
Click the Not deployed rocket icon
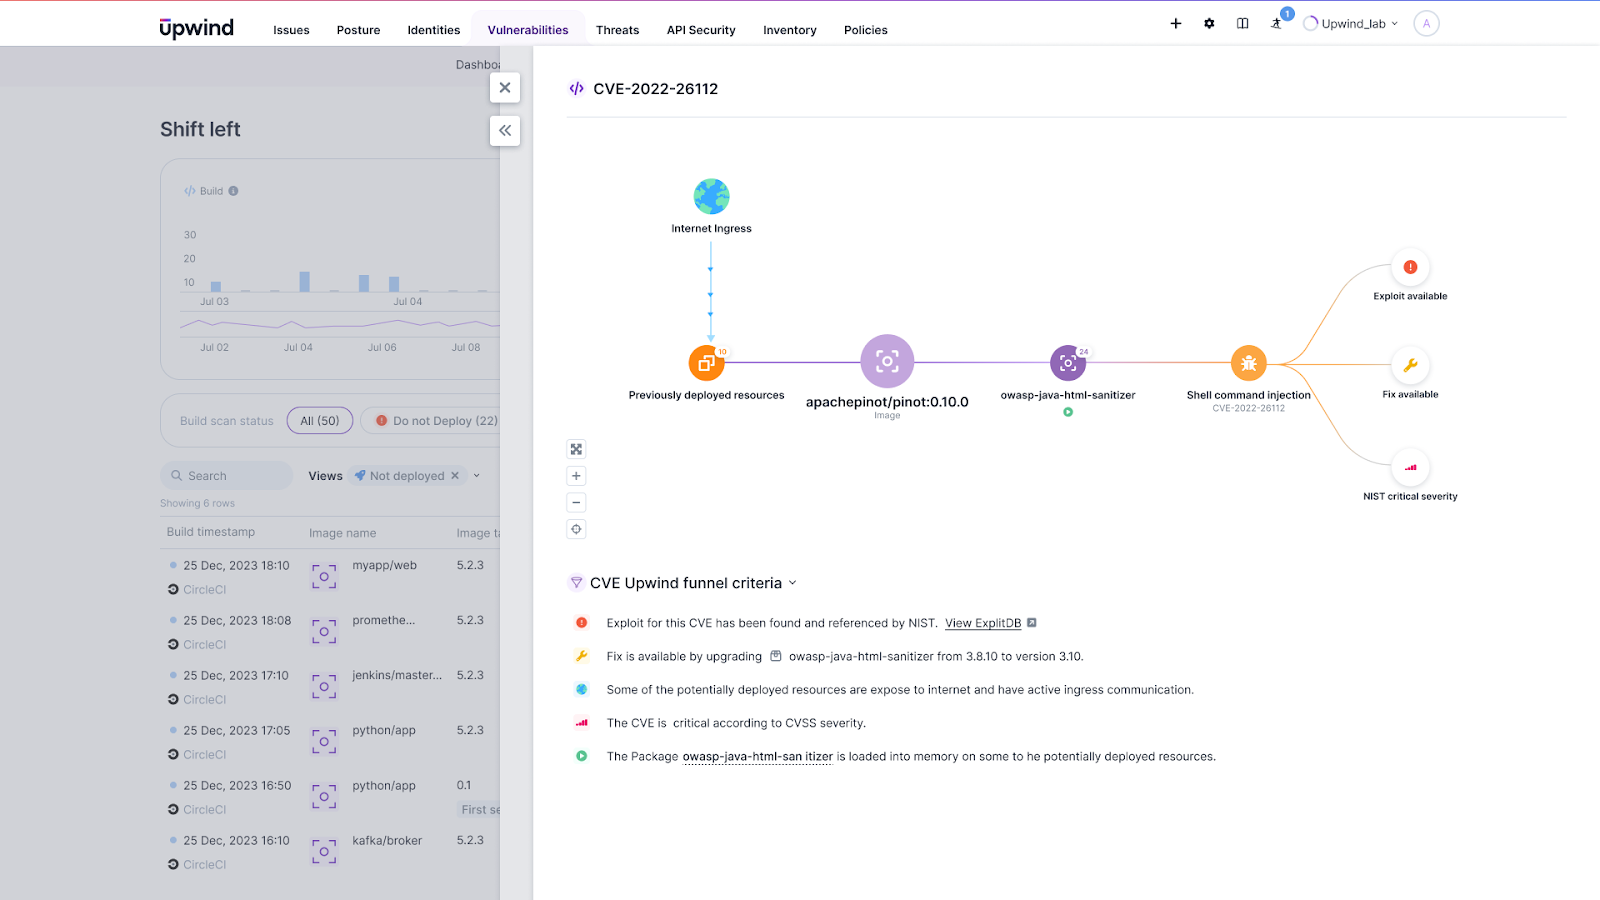coord(360,476)
